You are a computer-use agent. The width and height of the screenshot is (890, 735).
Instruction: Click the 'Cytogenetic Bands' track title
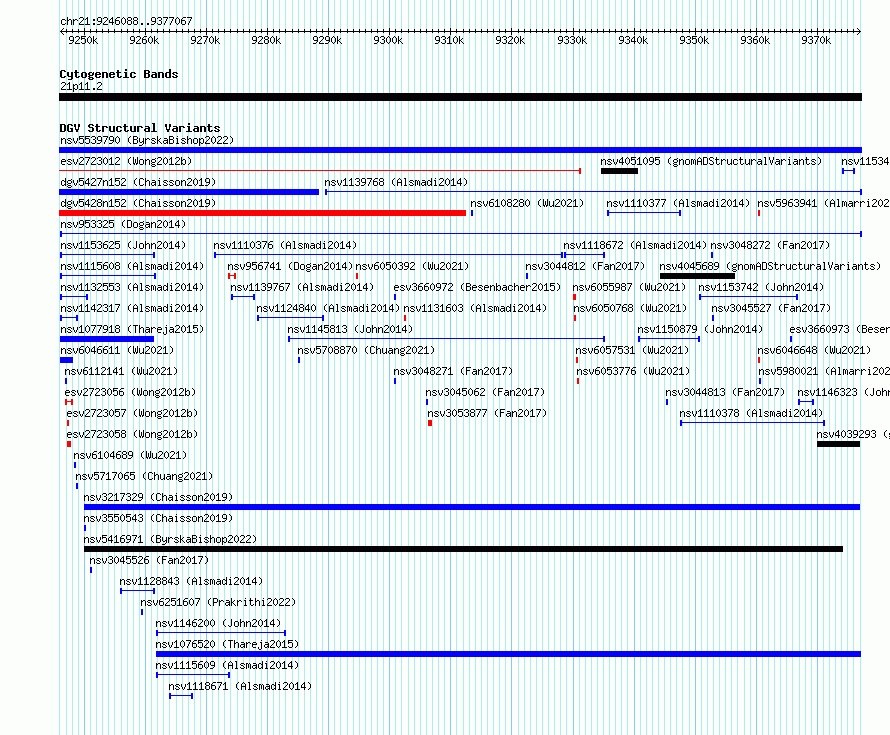[x=119, y=74]
